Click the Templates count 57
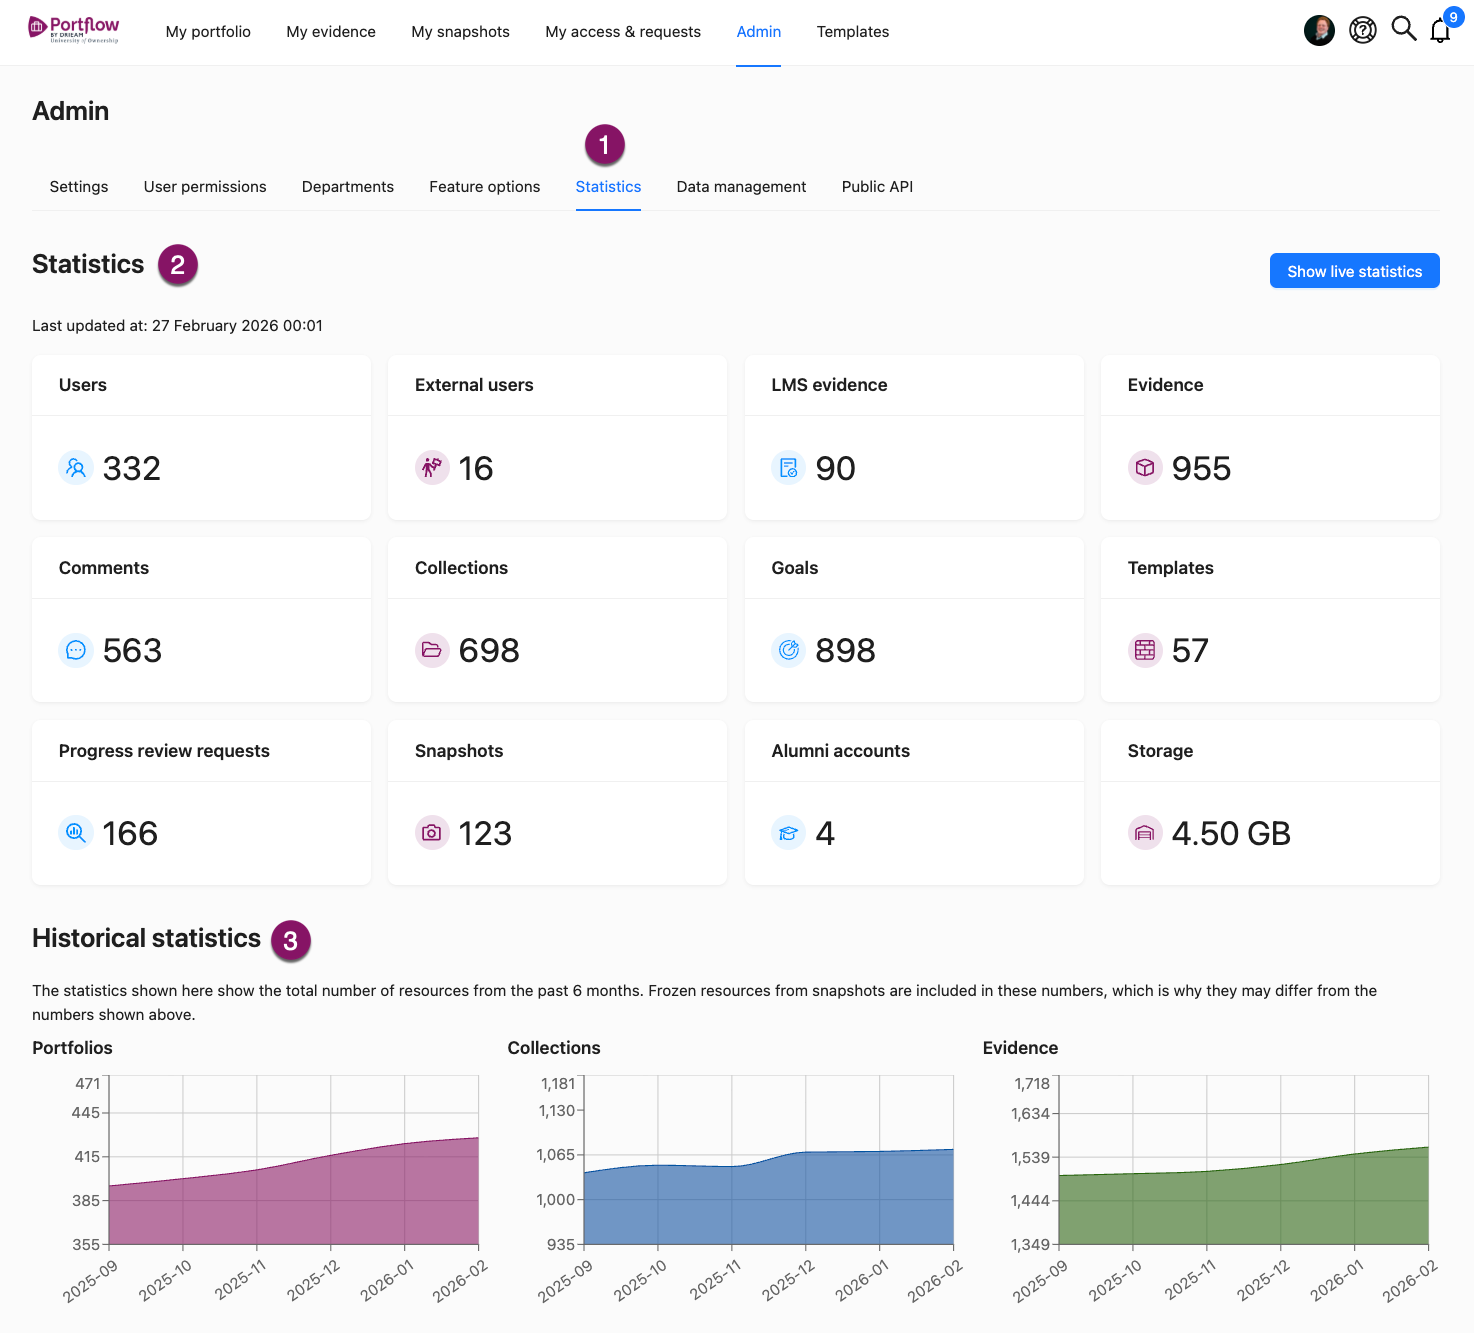Image resolution: width=1474 pixels, height=1333 pixels. 1190,651
